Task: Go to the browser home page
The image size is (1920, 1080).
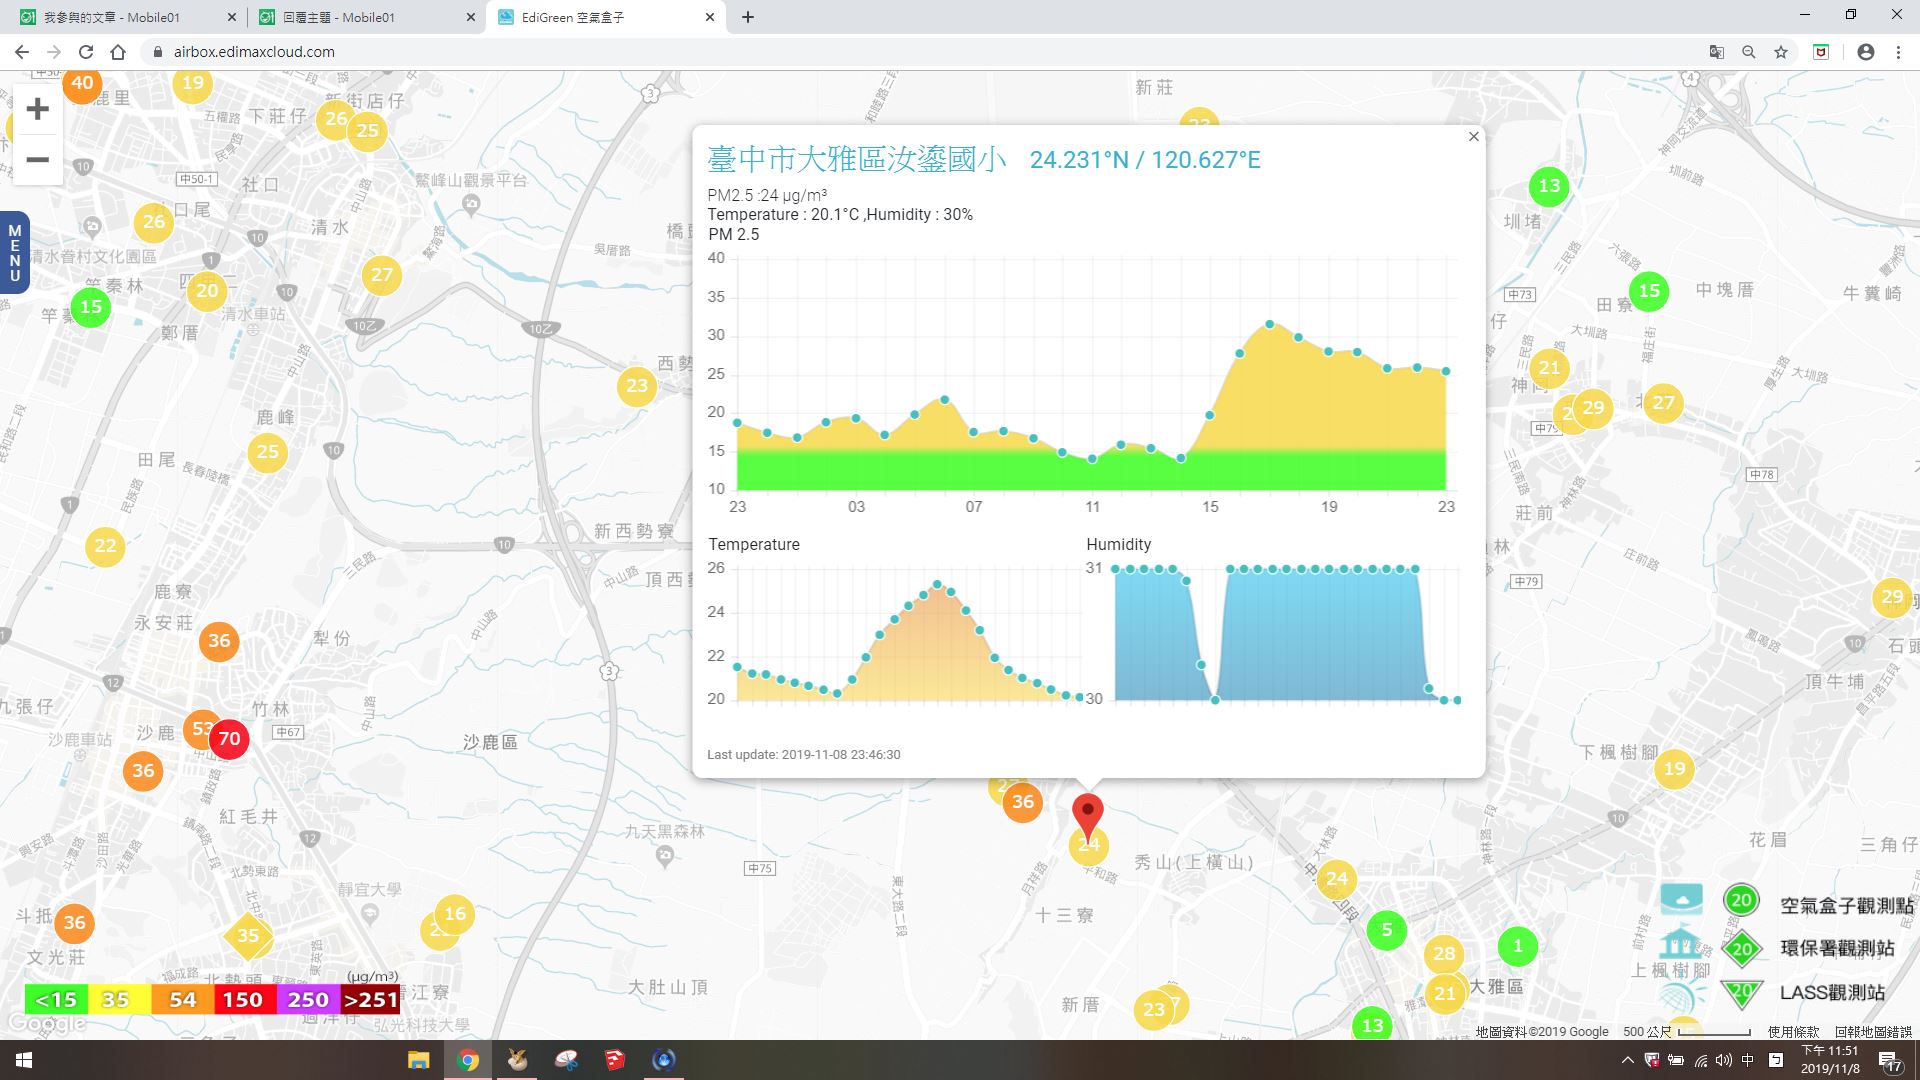Action: click(118, 52)
